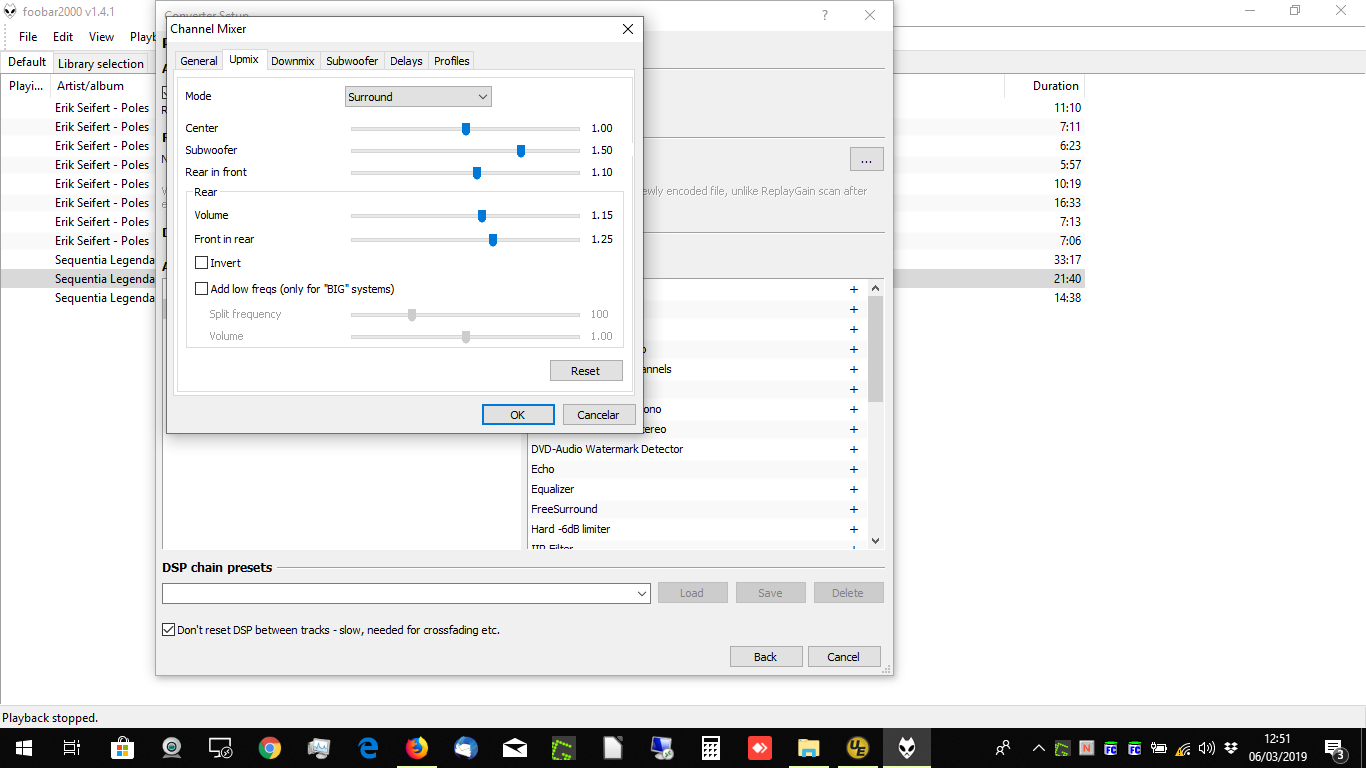Open the File menu in foobar2000
Screen dimensions: 1366x768
(28, 37)
